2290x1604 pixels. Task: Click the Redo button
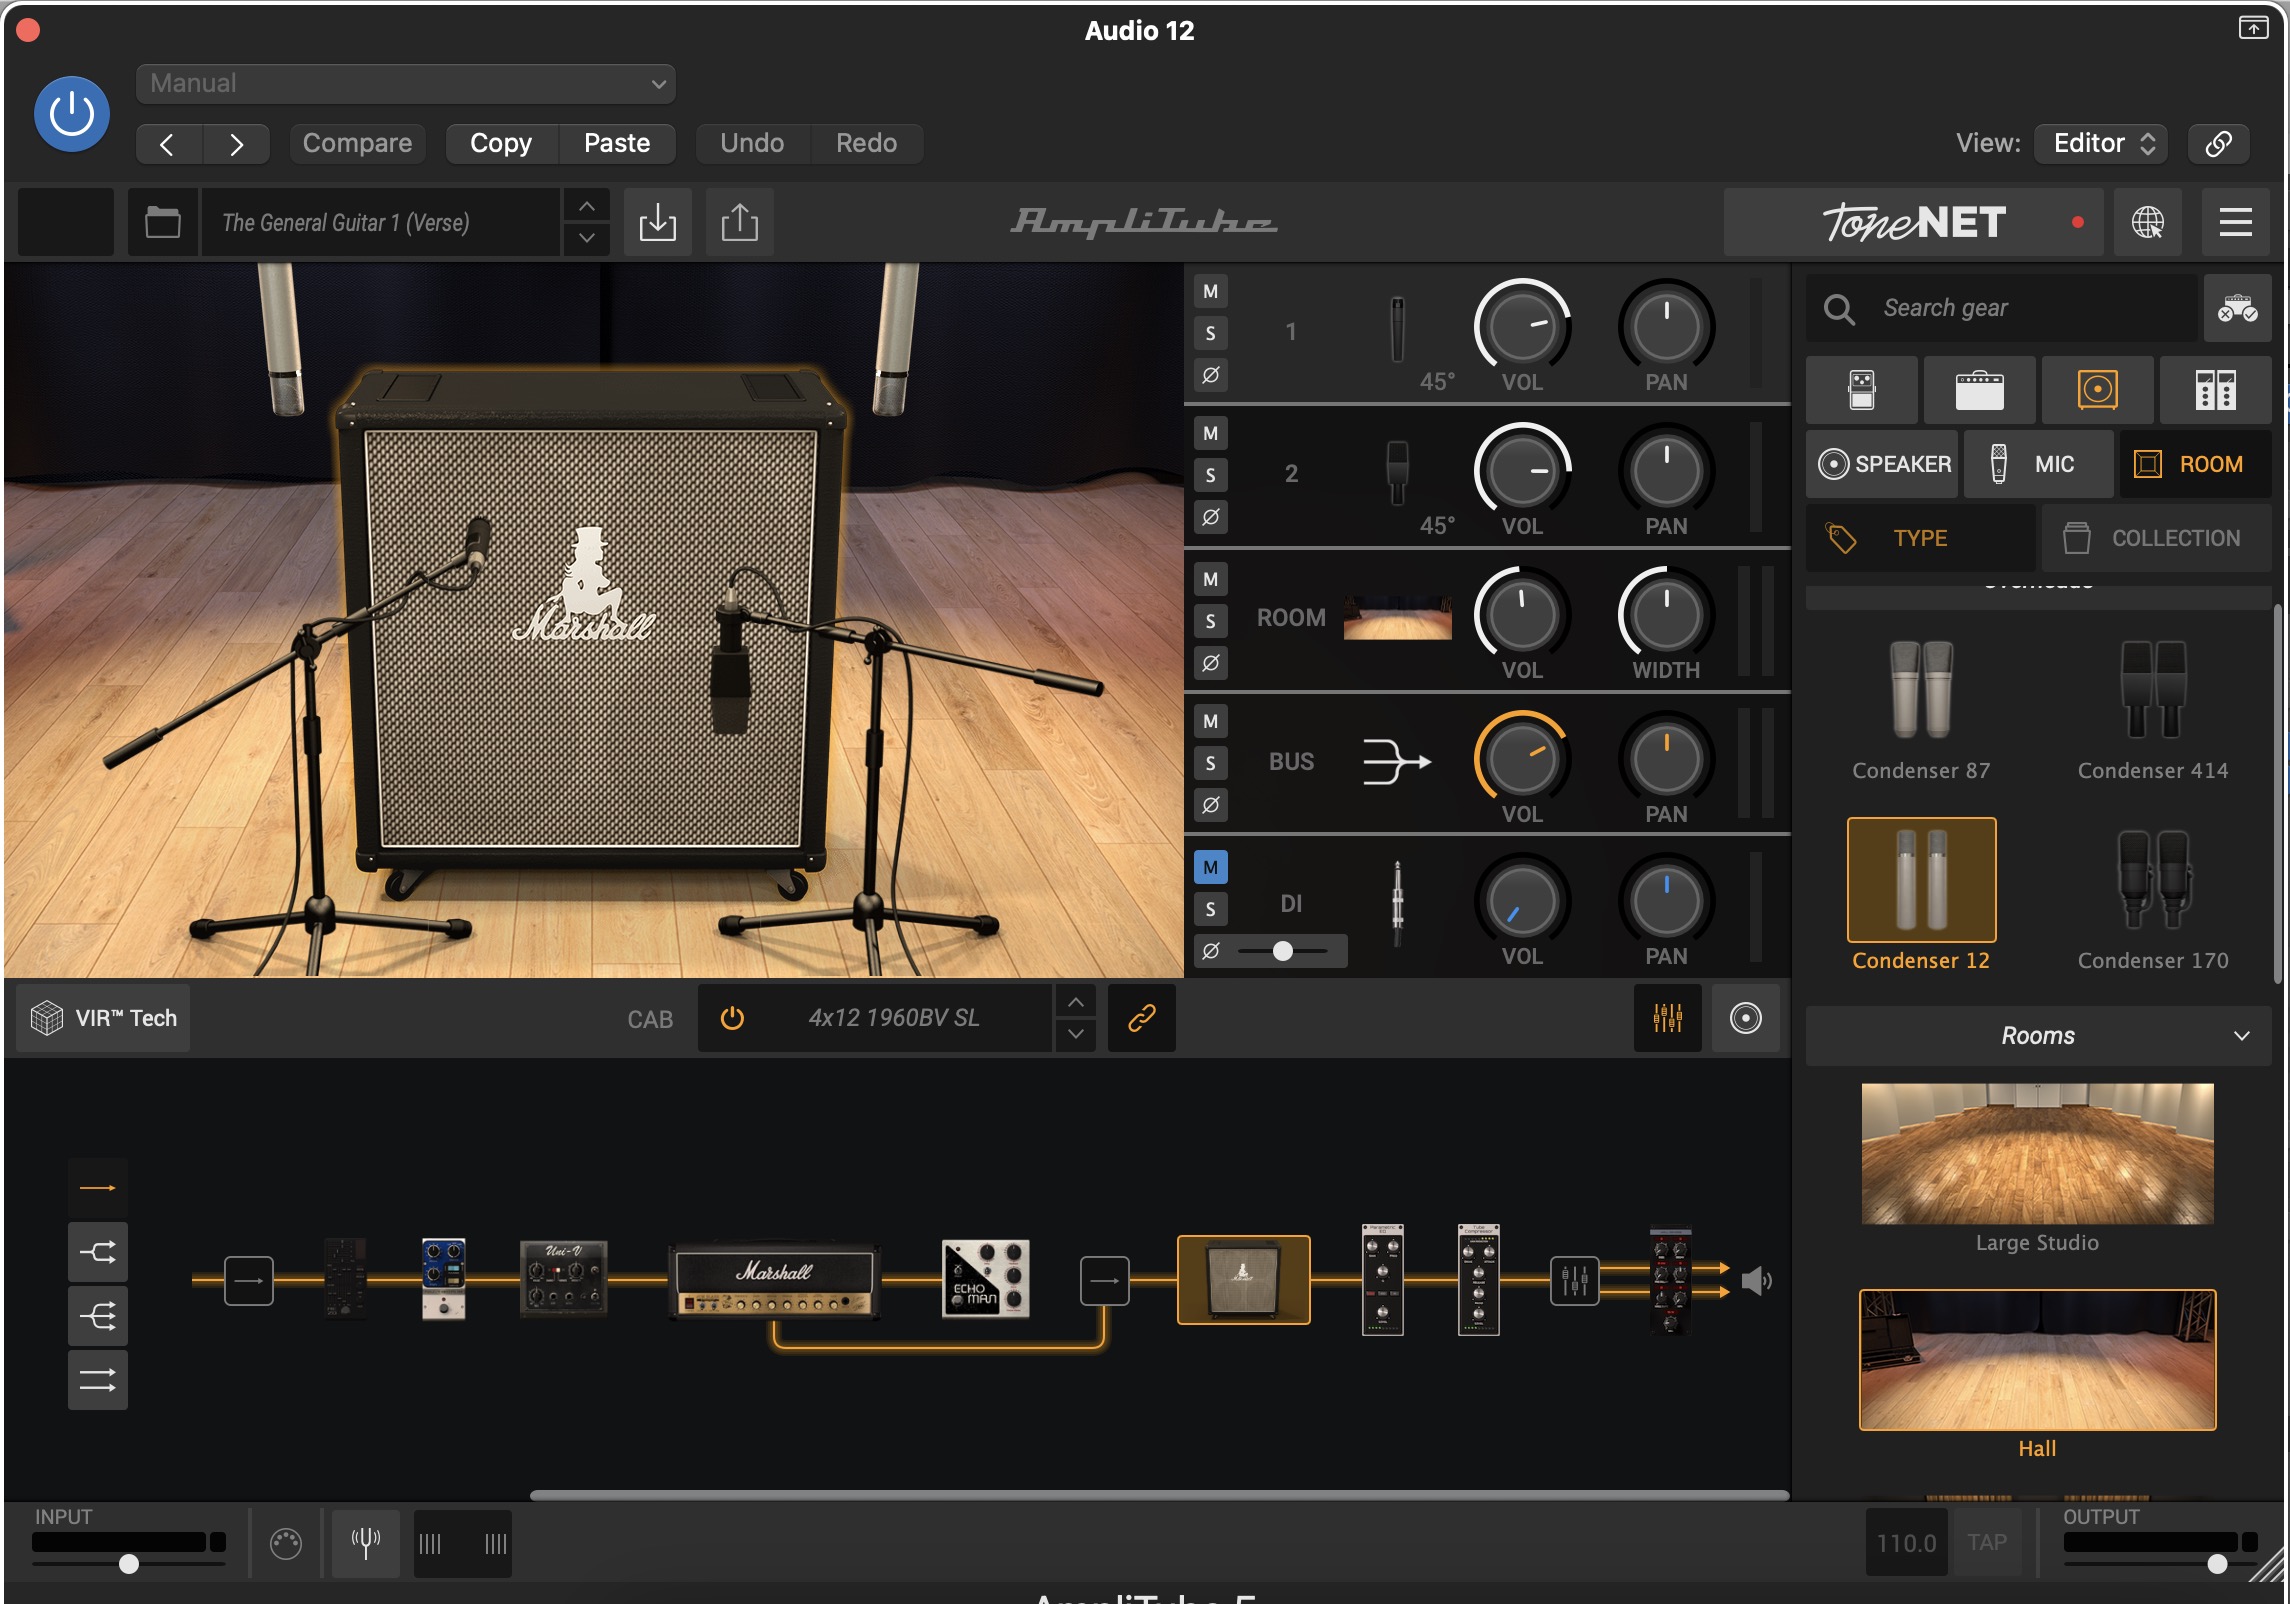[866, 143]
